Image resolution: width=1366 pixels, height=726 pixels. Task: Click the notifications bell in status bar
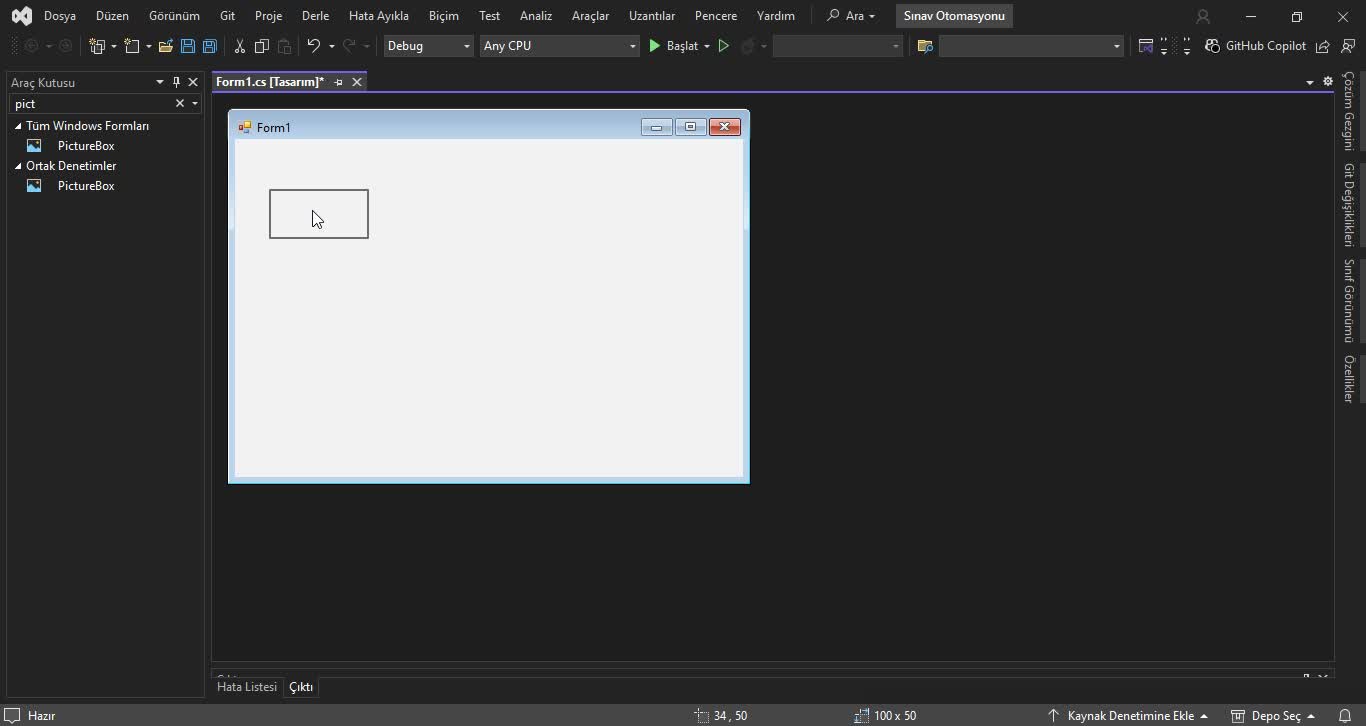[1345, 716]
